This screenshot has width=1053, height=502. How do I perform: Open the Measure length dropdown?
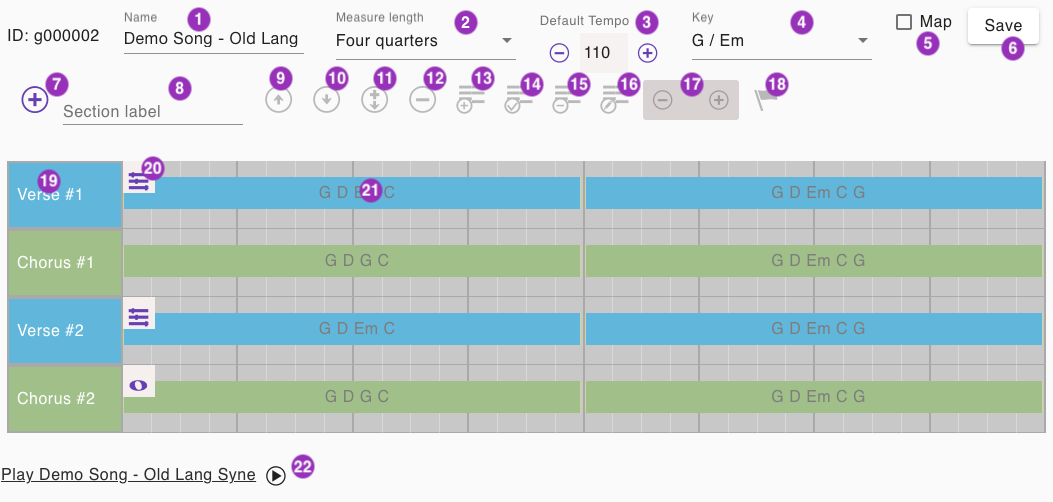424,41
